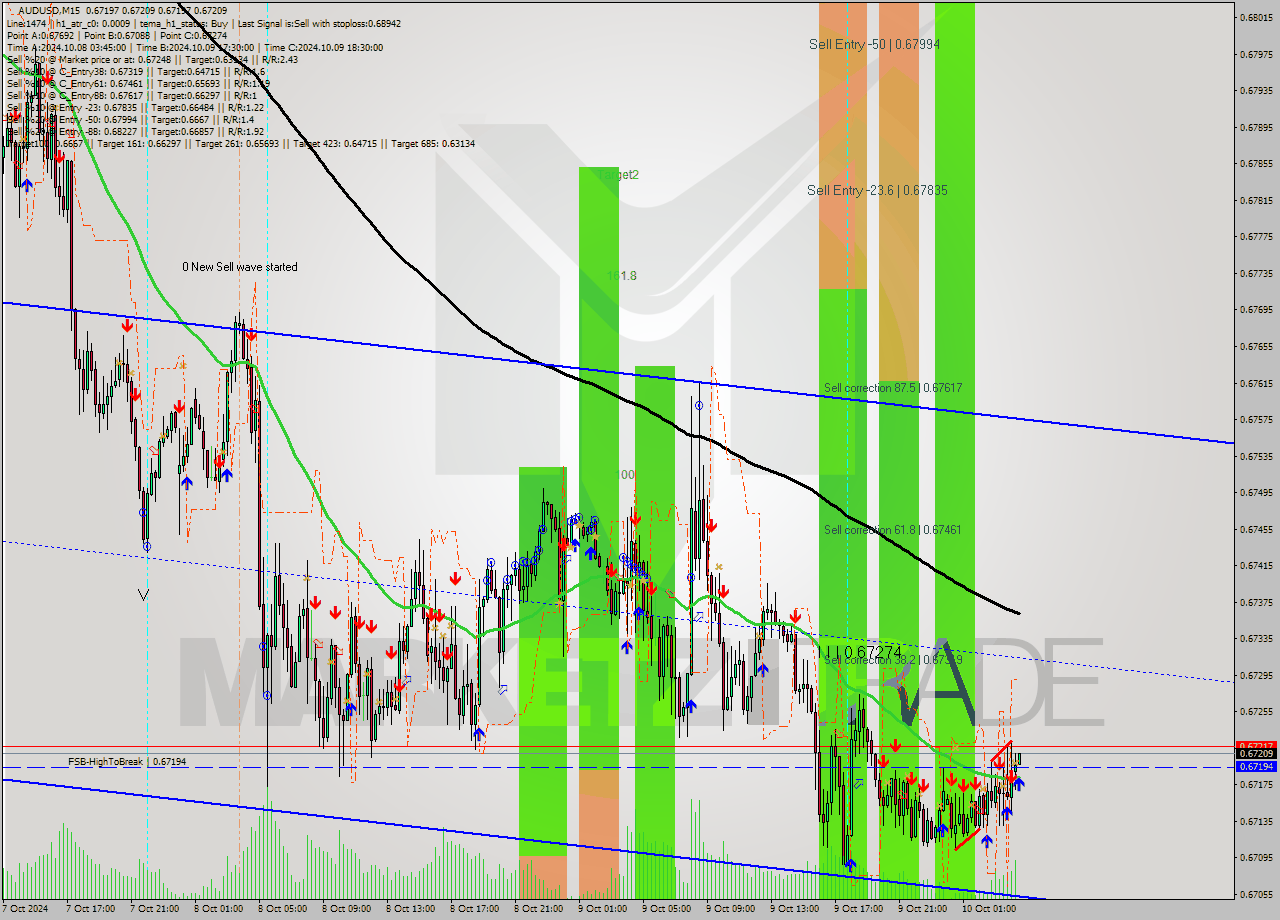This screenshot has width=1280, height=920.
Task: Click the 'Target 685: 0.63134' text
Action: click(433, 144)
